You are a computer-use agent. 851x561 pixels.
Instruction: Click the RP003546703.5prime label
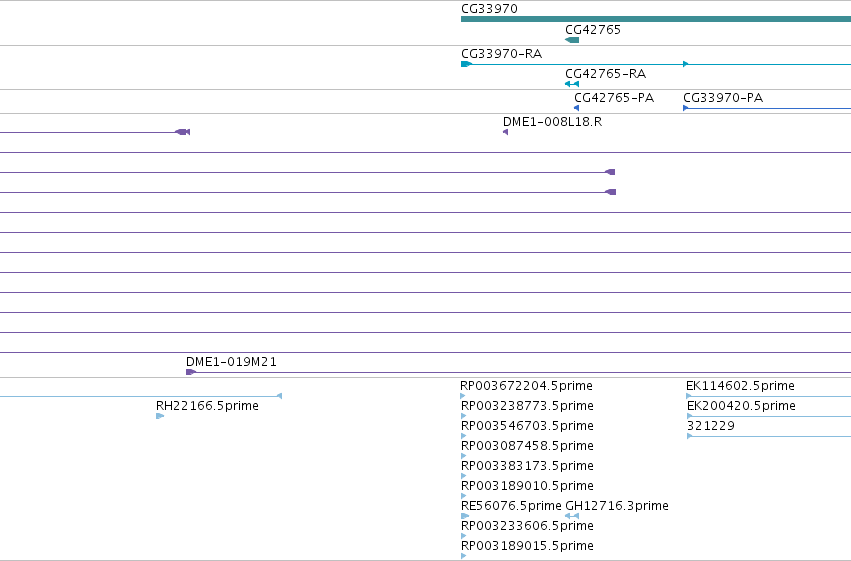527,426
